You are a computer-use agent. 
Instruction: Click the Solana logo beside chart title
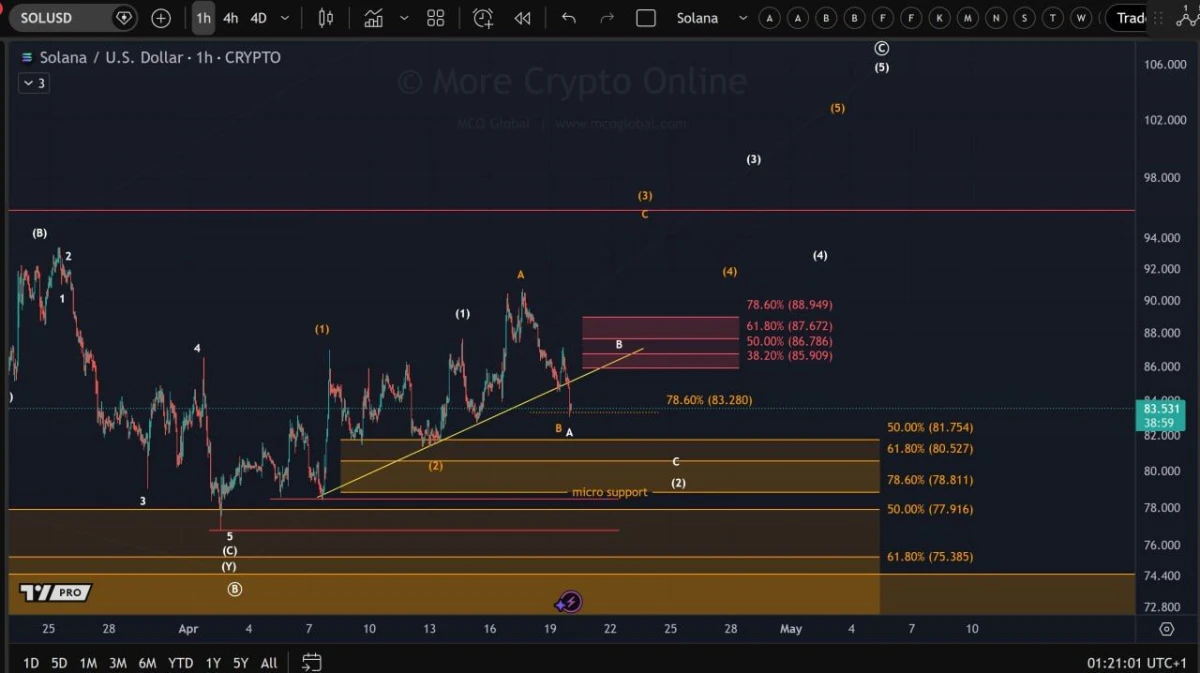click(x=26, y=58)
